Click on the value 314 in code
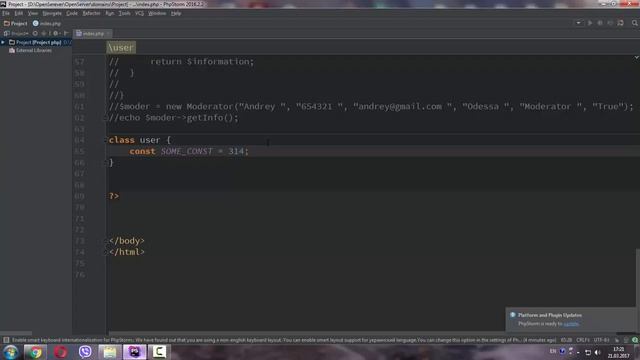Image resolution: width=640 pixels, height=360 pixels. [x=236, y=151]
